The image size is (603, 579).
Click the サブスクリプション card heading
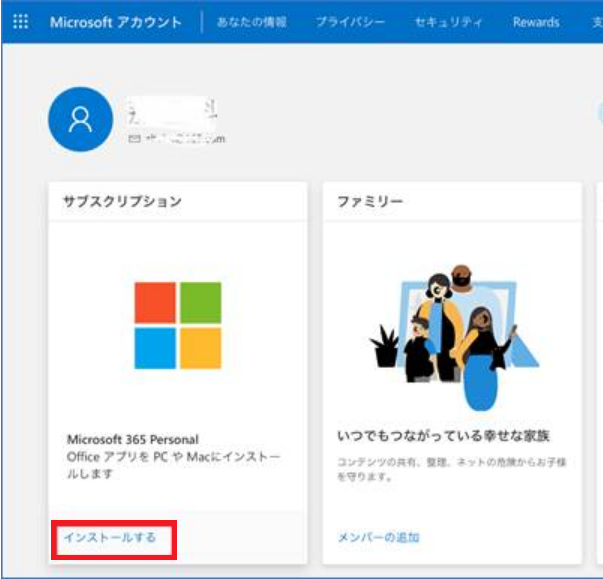(x=122, y=201)
